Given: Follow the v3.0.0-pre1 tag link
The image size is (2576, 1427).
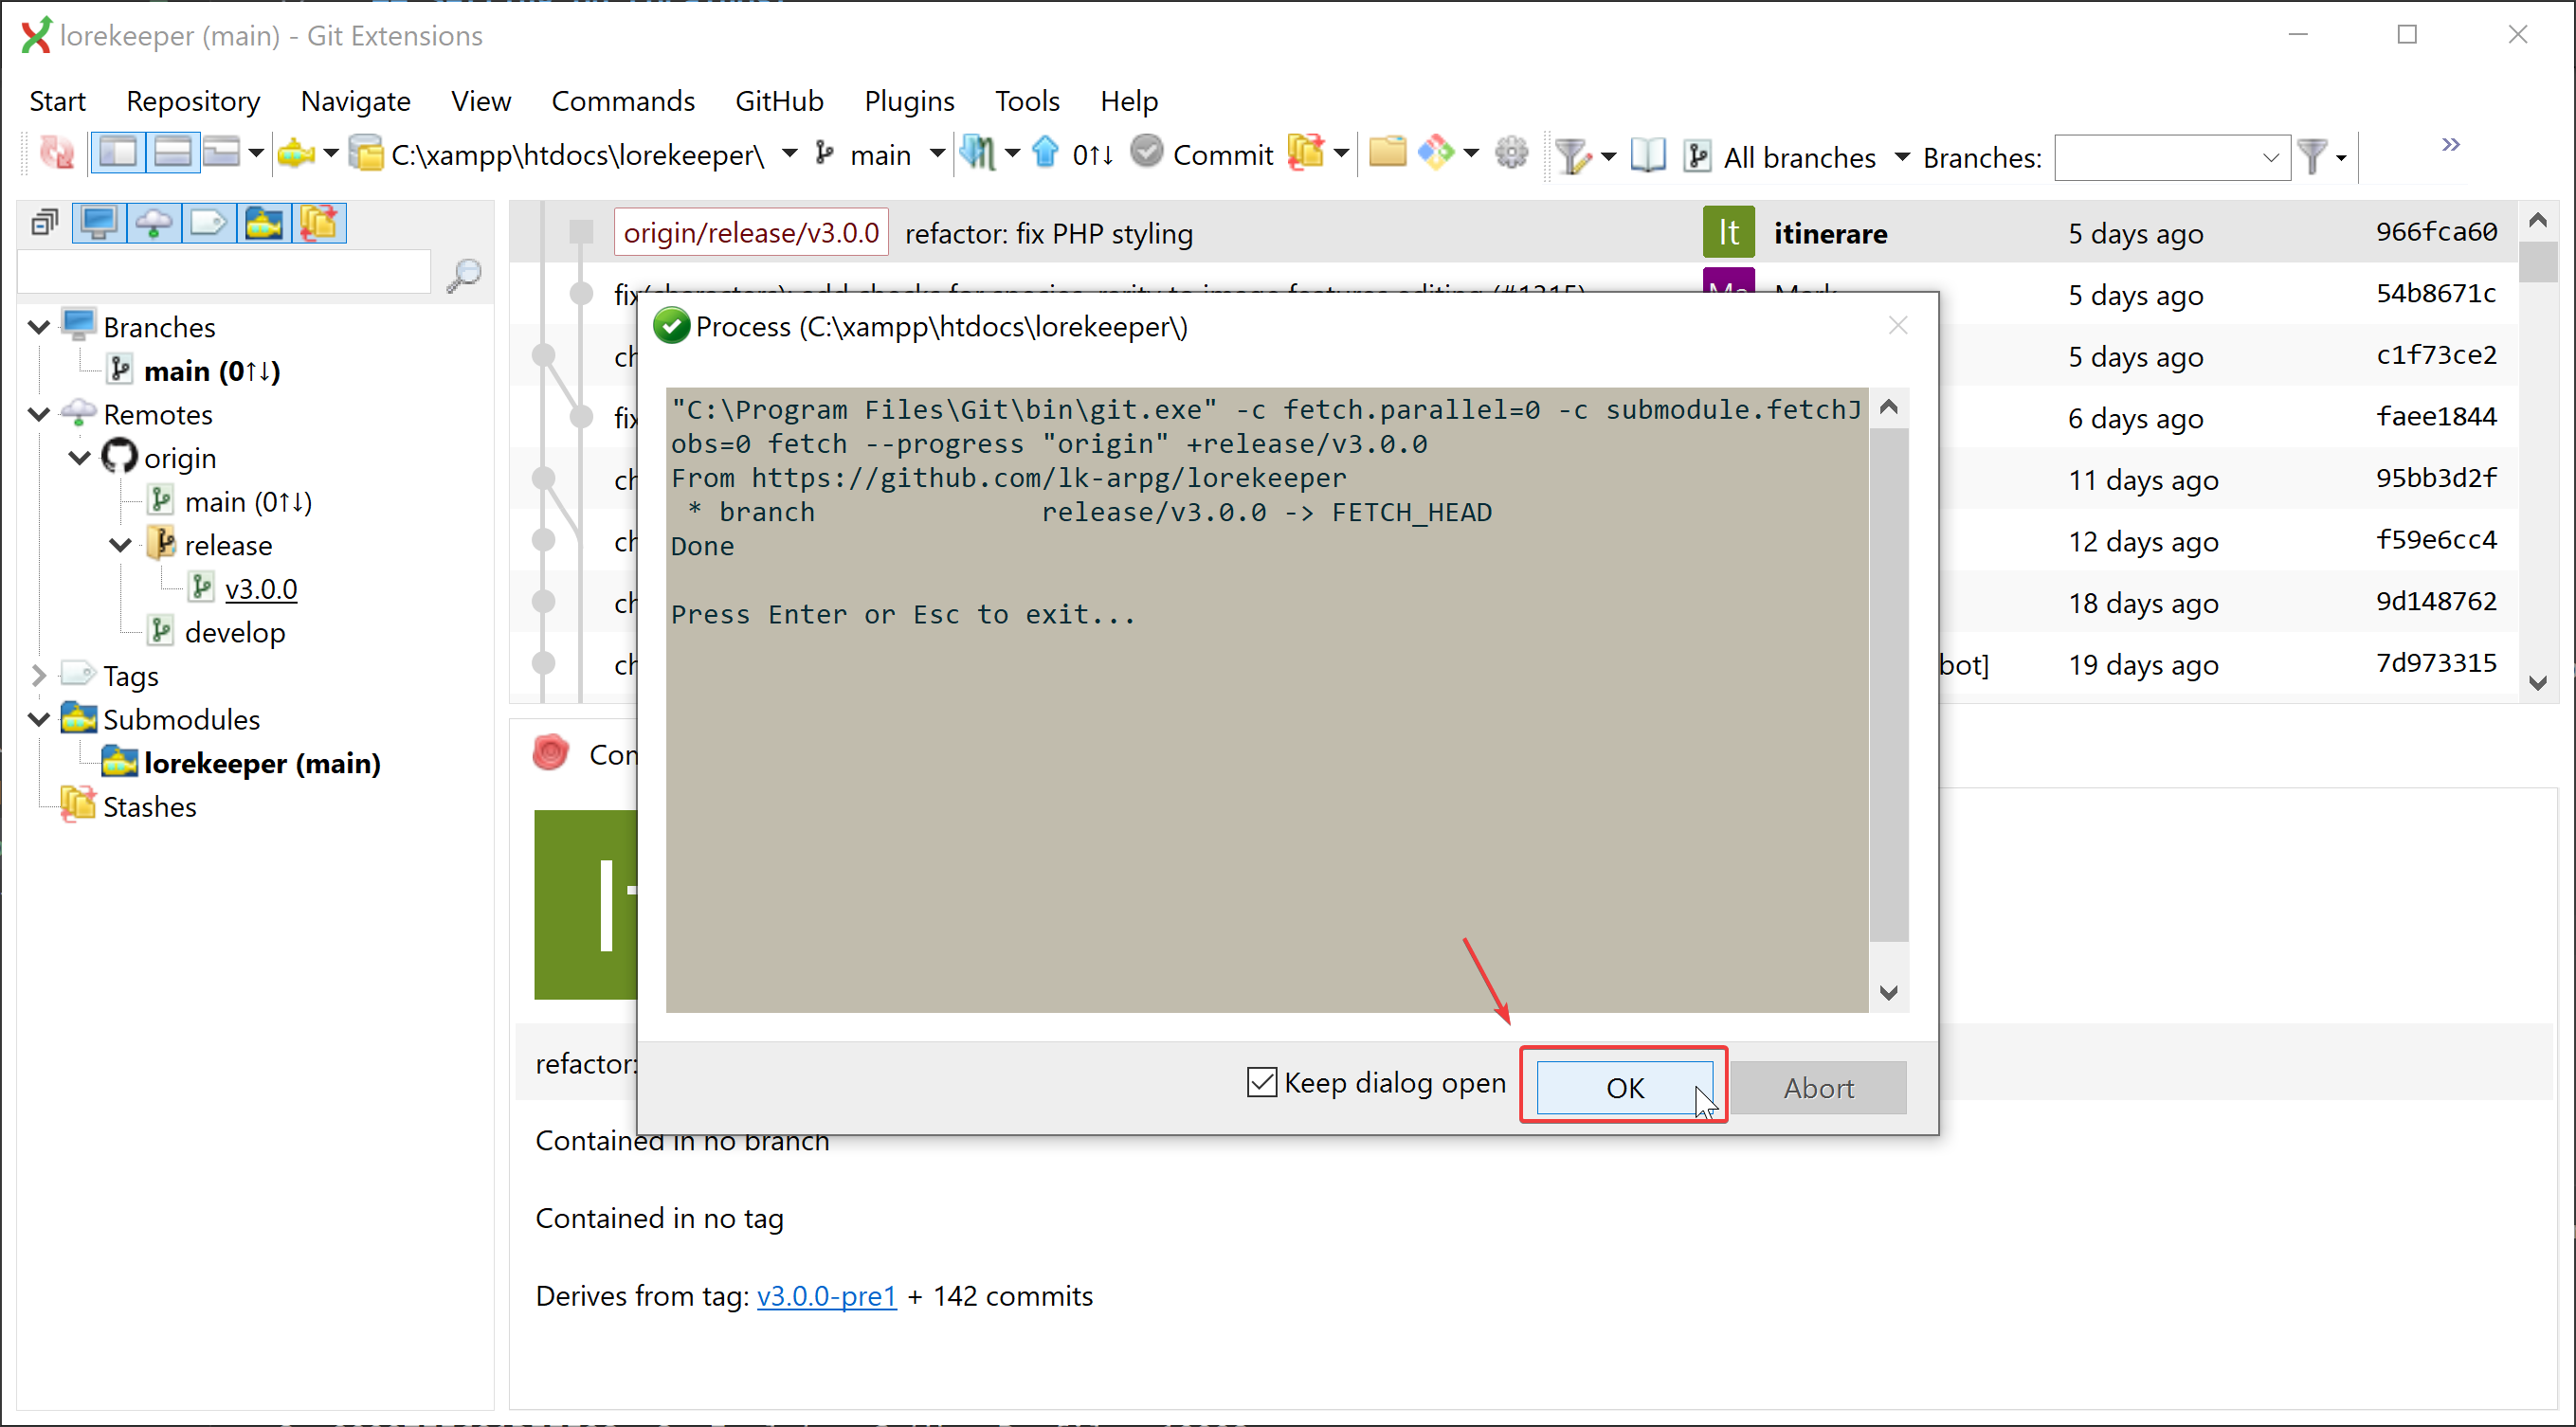Looking at the screenshot, I should point(826,1296).
